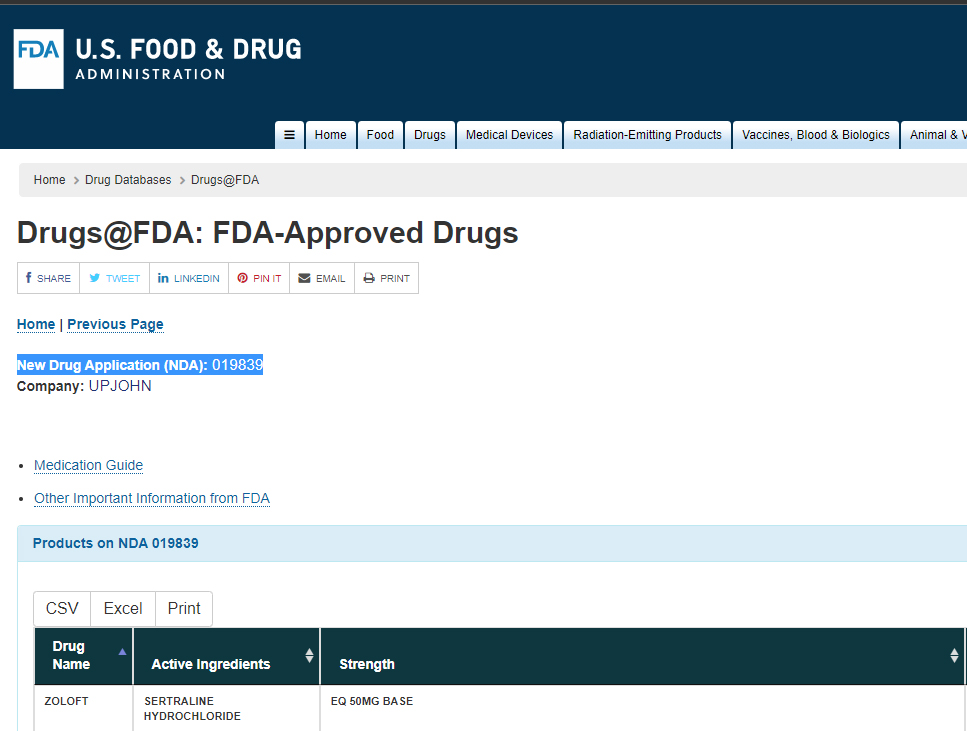Sort table by Strength column
Screen dimensions: 967x731
pos(643,656)
